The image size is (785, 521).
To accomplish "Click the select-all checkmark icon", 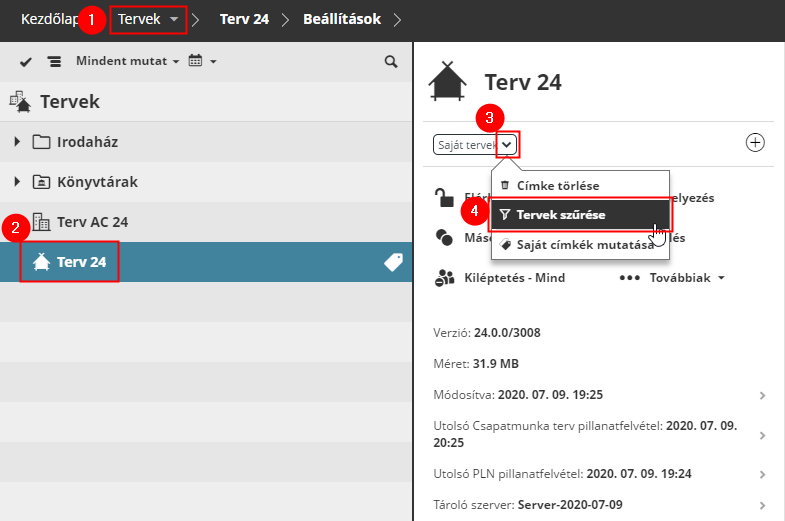I will [26, 62].
